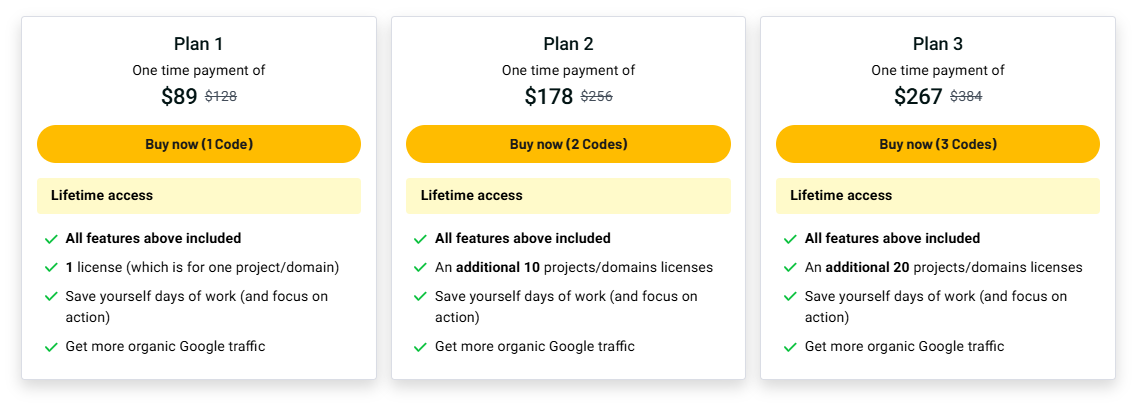The height and width of the screenshot is (407, 1137).
Task: Click checkmark beside 'additional 10 projects/domains licenses'
Action: coord(420,268)
